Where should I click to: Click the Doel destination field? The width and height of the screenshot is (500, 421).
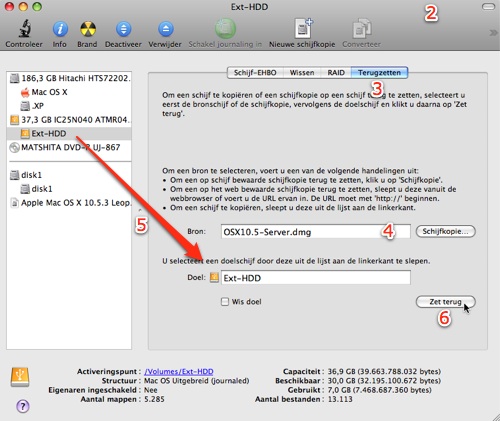[316, 278]
